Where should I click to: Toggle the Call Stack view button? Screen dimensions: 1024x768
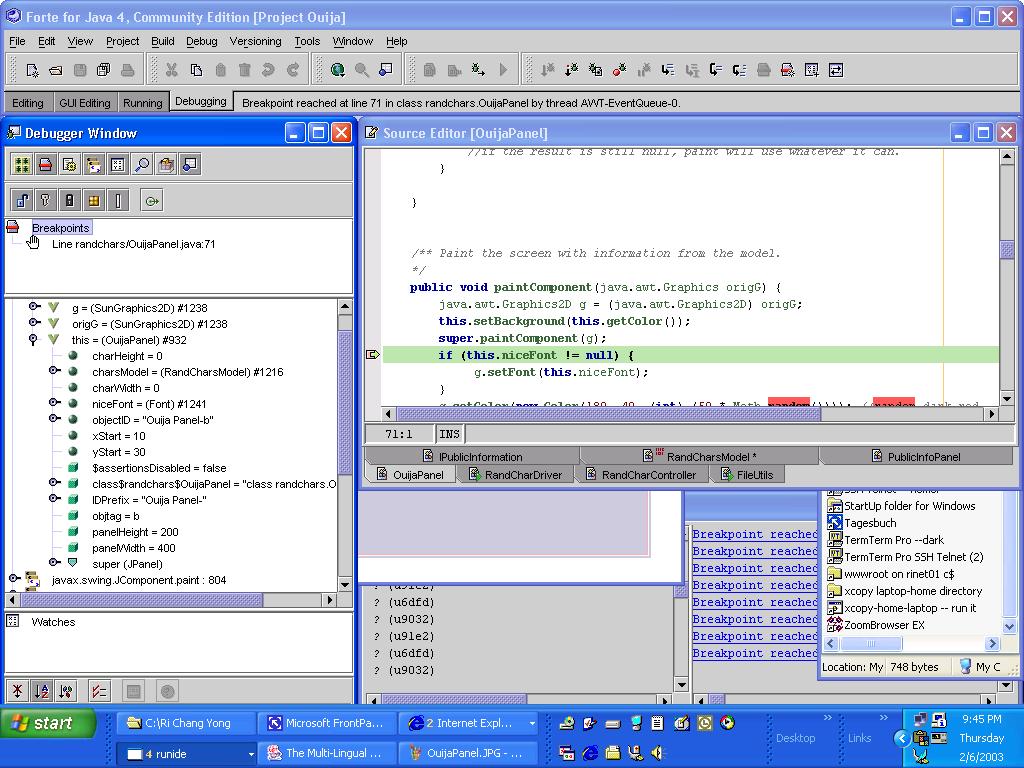click(x=94, y=165)
